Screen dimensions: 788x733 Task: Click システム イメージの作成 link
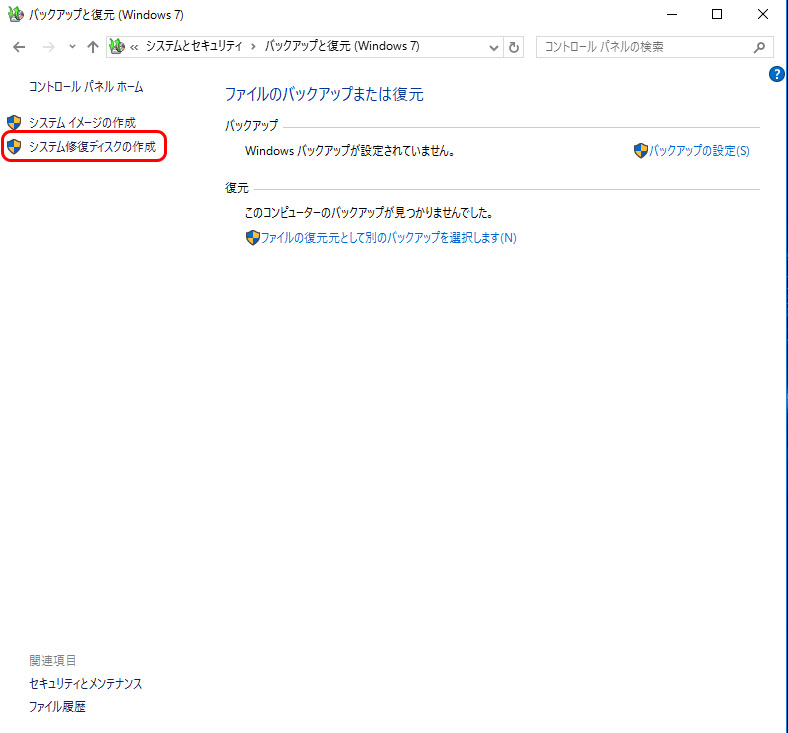pyautogui.click(x=82, y=123)
